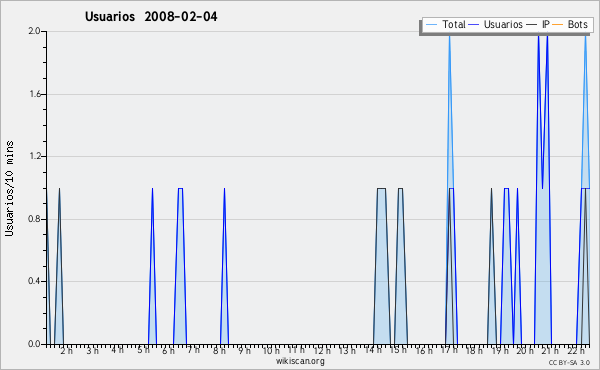The width and height of the screenshot is (600, 370).
Task: Click the 11 h x-axis label
Action: [296, 350]
